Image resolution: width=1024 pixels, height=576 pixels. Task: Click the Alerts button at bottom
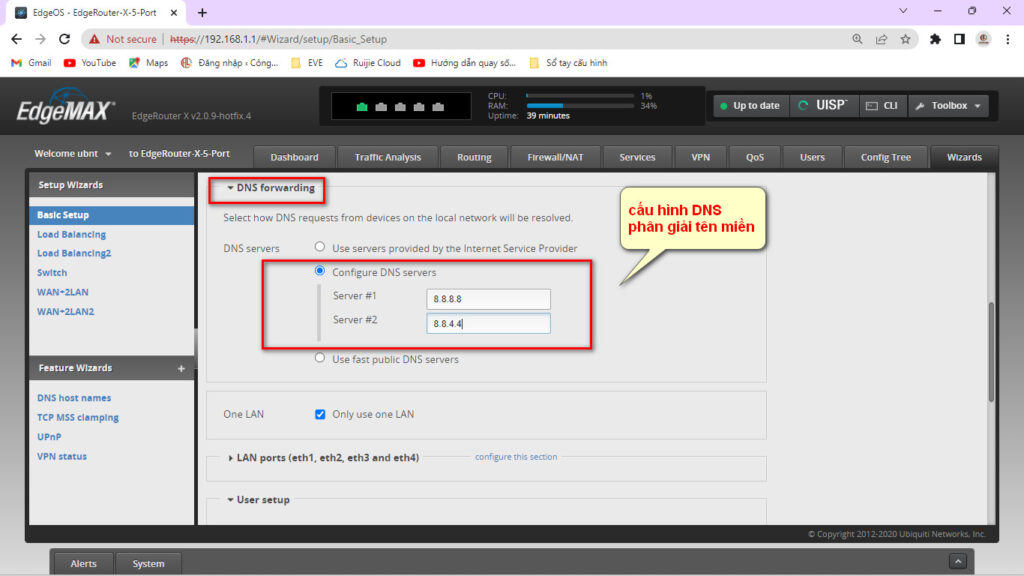coord(84,563)
